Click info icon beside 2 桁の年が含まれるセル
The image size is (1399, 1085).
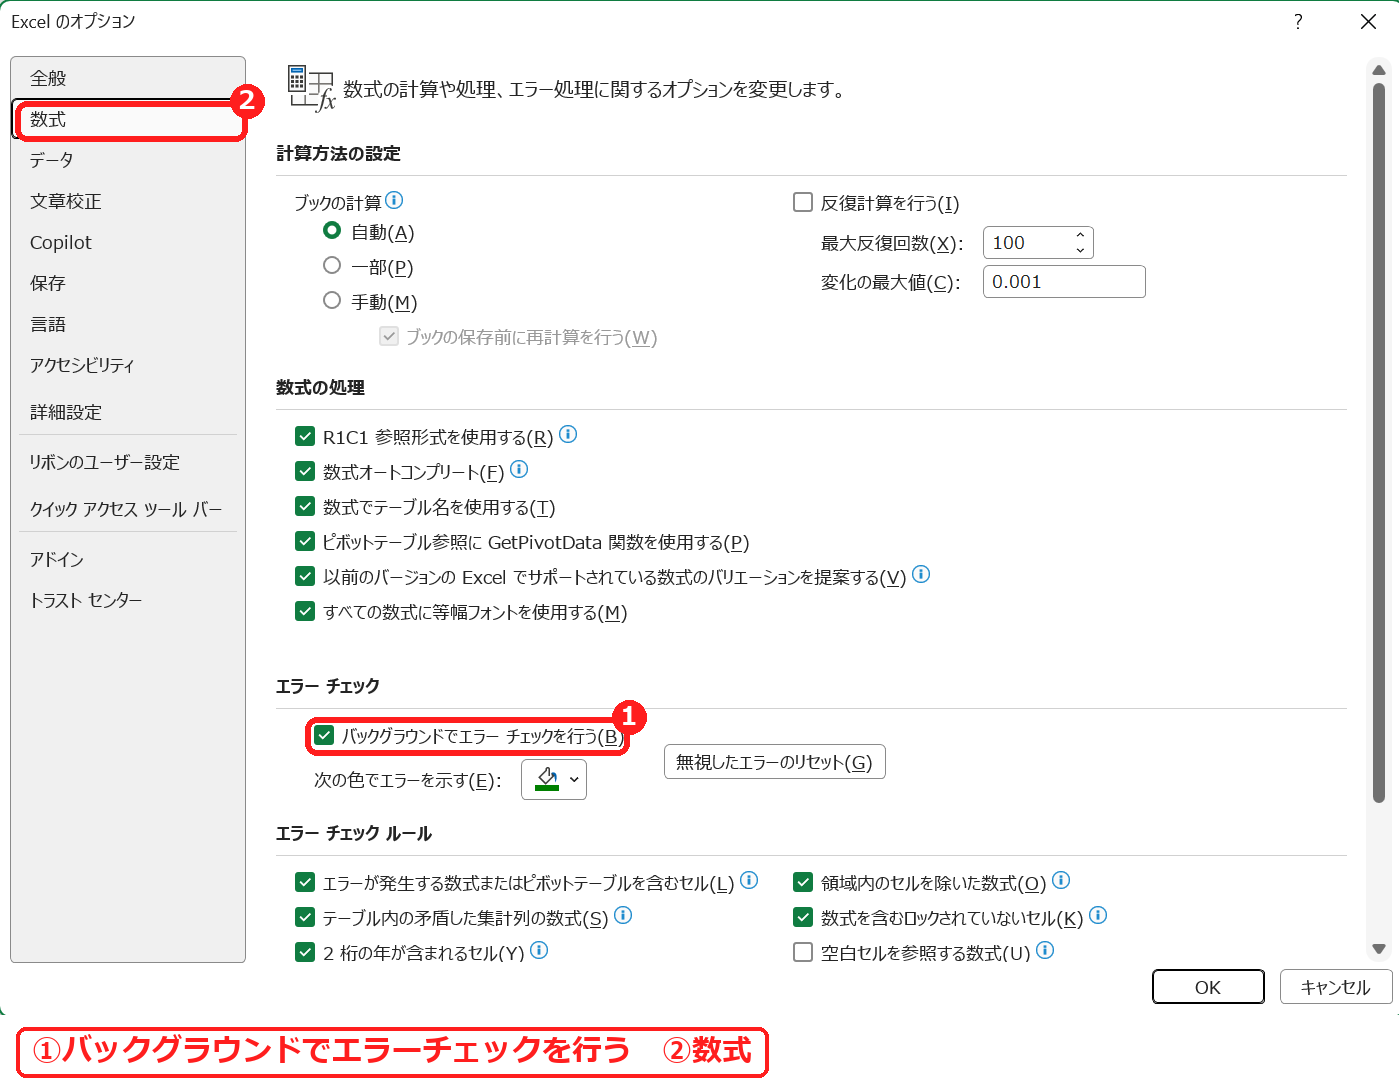[x=539, y=950]
